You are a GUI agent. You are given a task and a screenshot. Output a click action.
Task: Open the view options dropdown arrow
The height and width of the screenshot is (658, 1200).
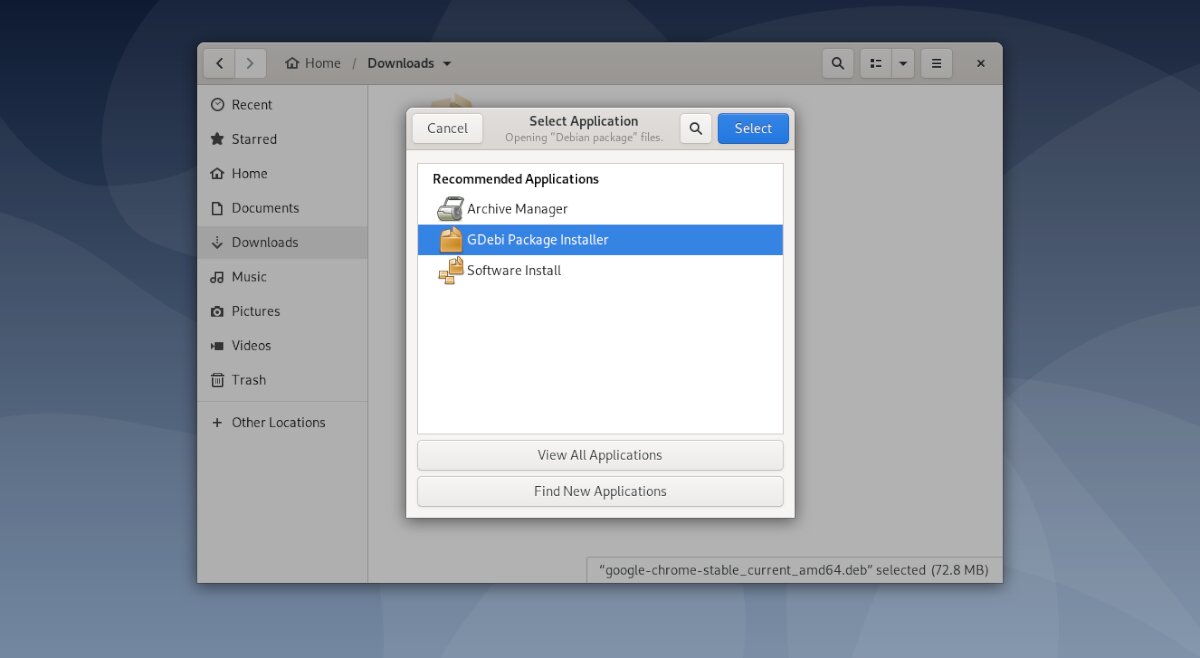[903, 63]
